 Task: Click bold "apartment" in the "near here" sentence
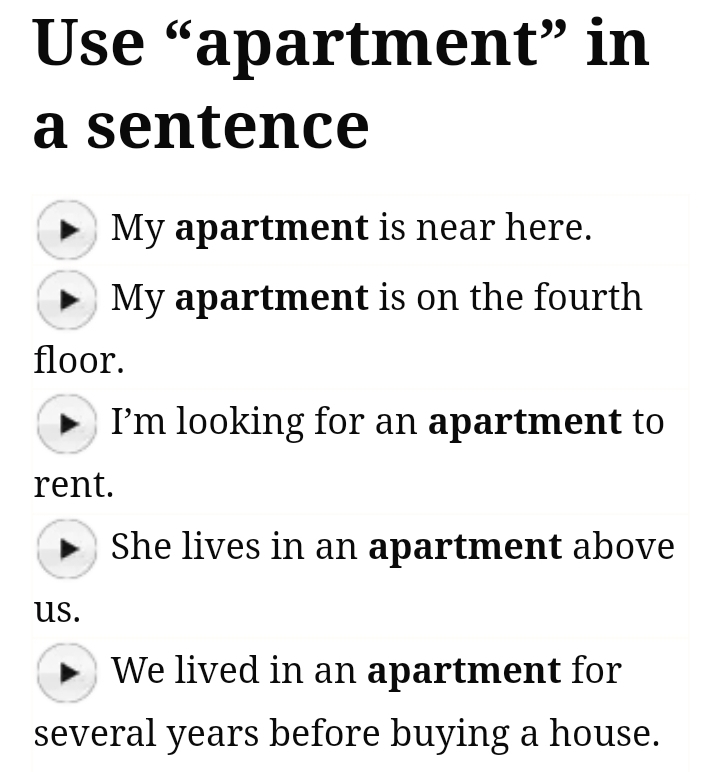click(271, 228)
